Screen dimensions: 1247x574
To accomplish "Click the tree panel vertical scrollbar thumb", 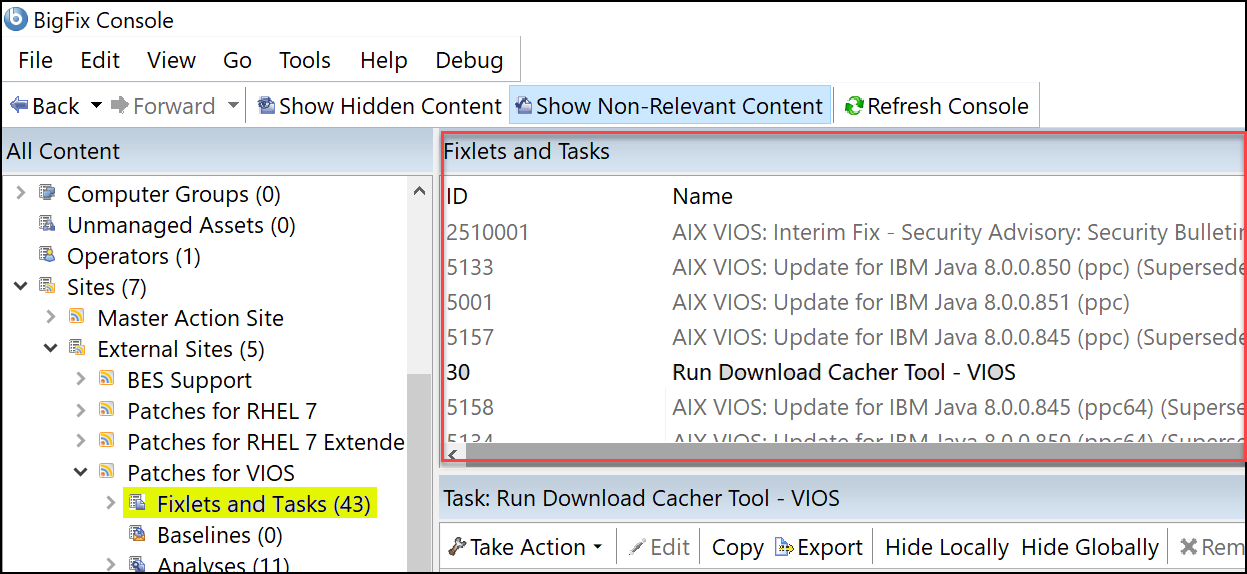I will click(420, 472).
